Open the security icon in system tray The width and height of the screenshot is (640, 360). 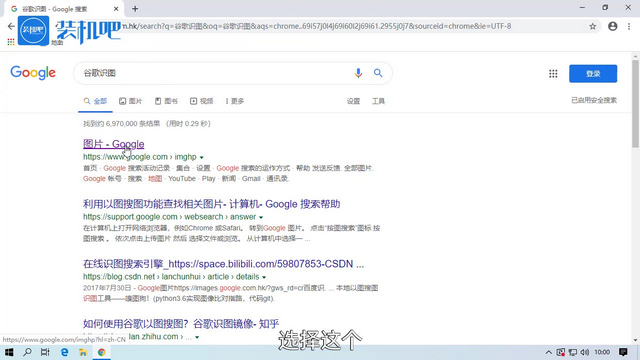561,352
